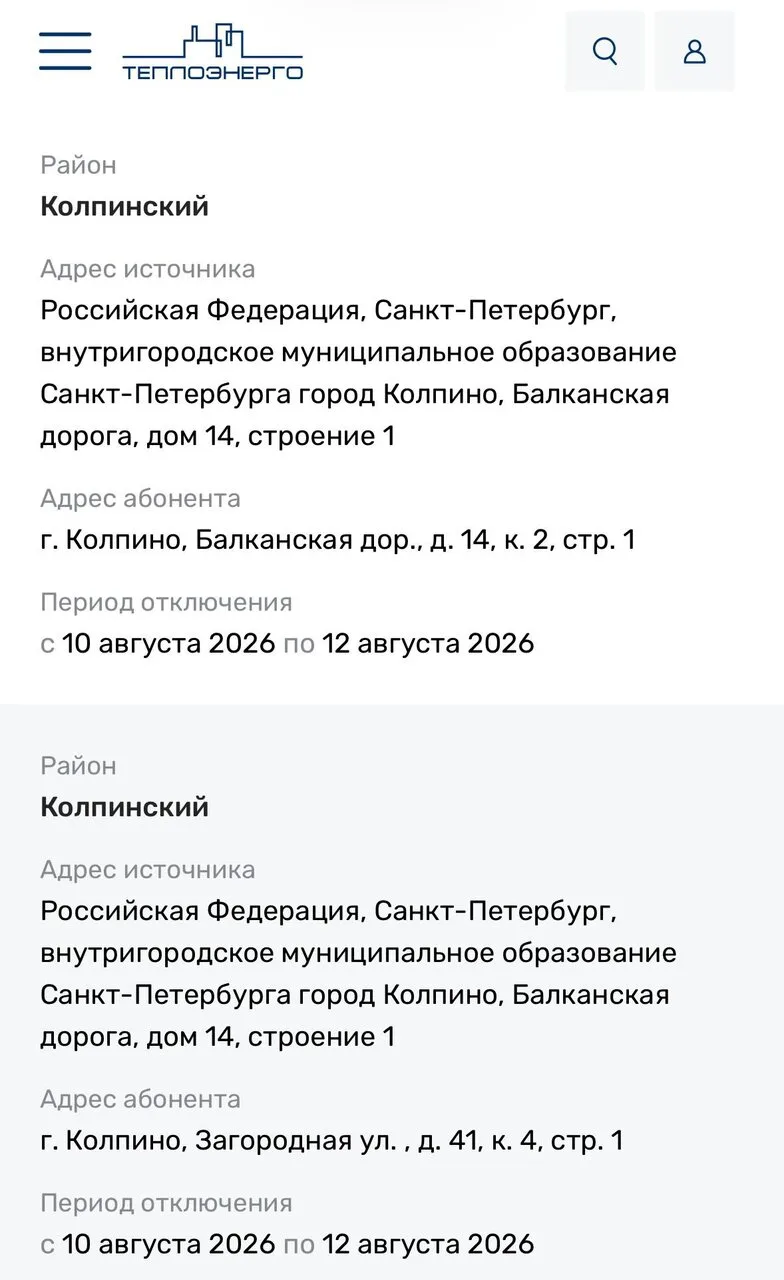Click first Адрес абонента label
This screenshot has height=1280, width=784.
141,498
